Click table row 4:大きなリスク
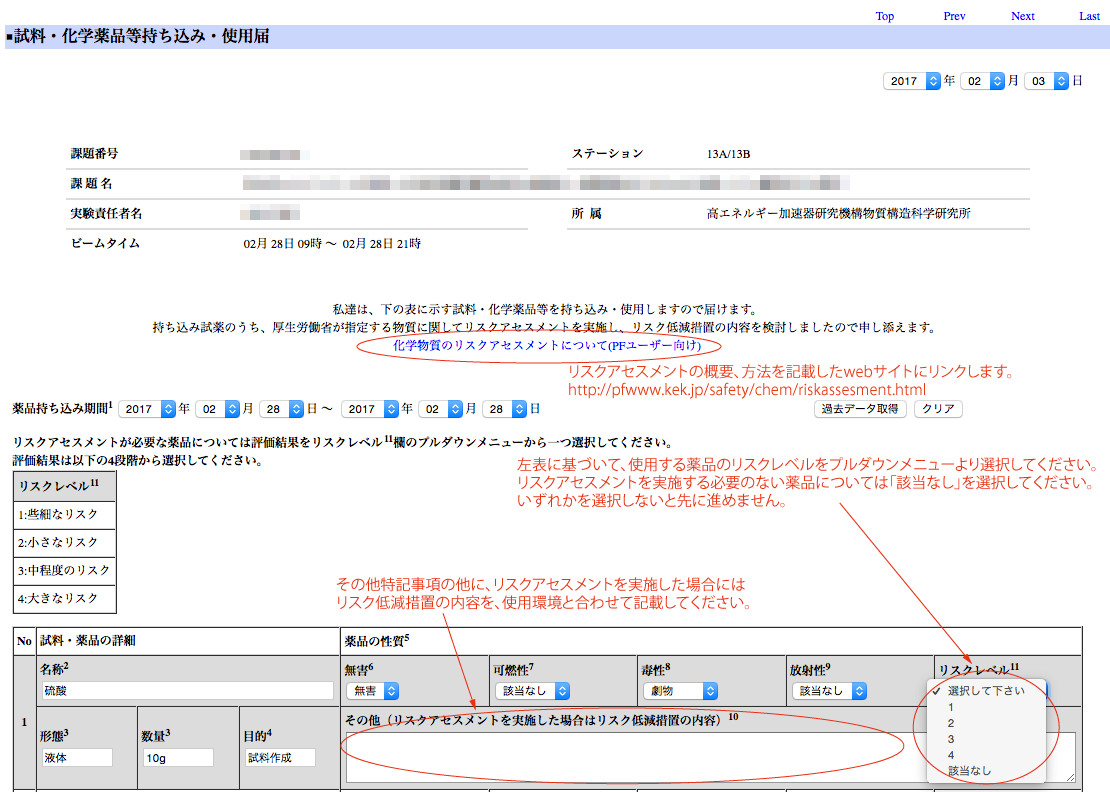This screenshot has width=1110, height=792. point(64,599)
